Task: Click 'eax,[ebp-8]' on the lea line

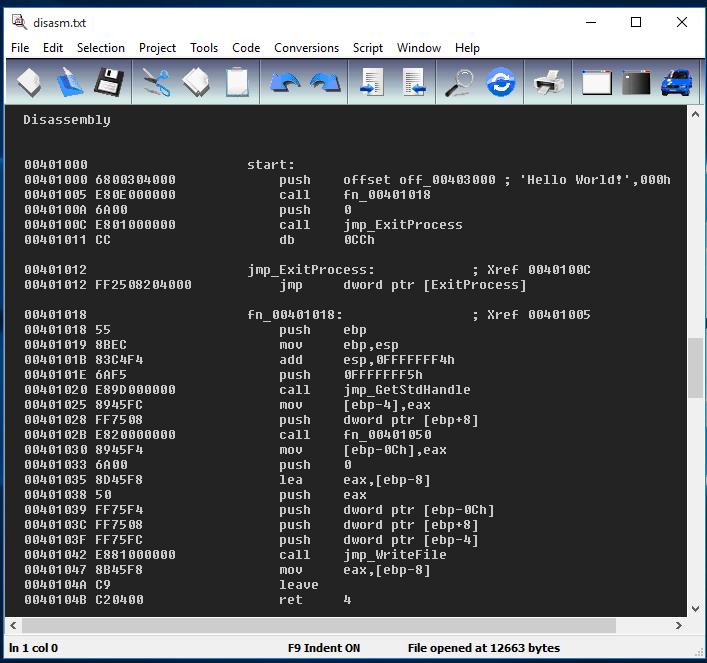Action: 387,480
